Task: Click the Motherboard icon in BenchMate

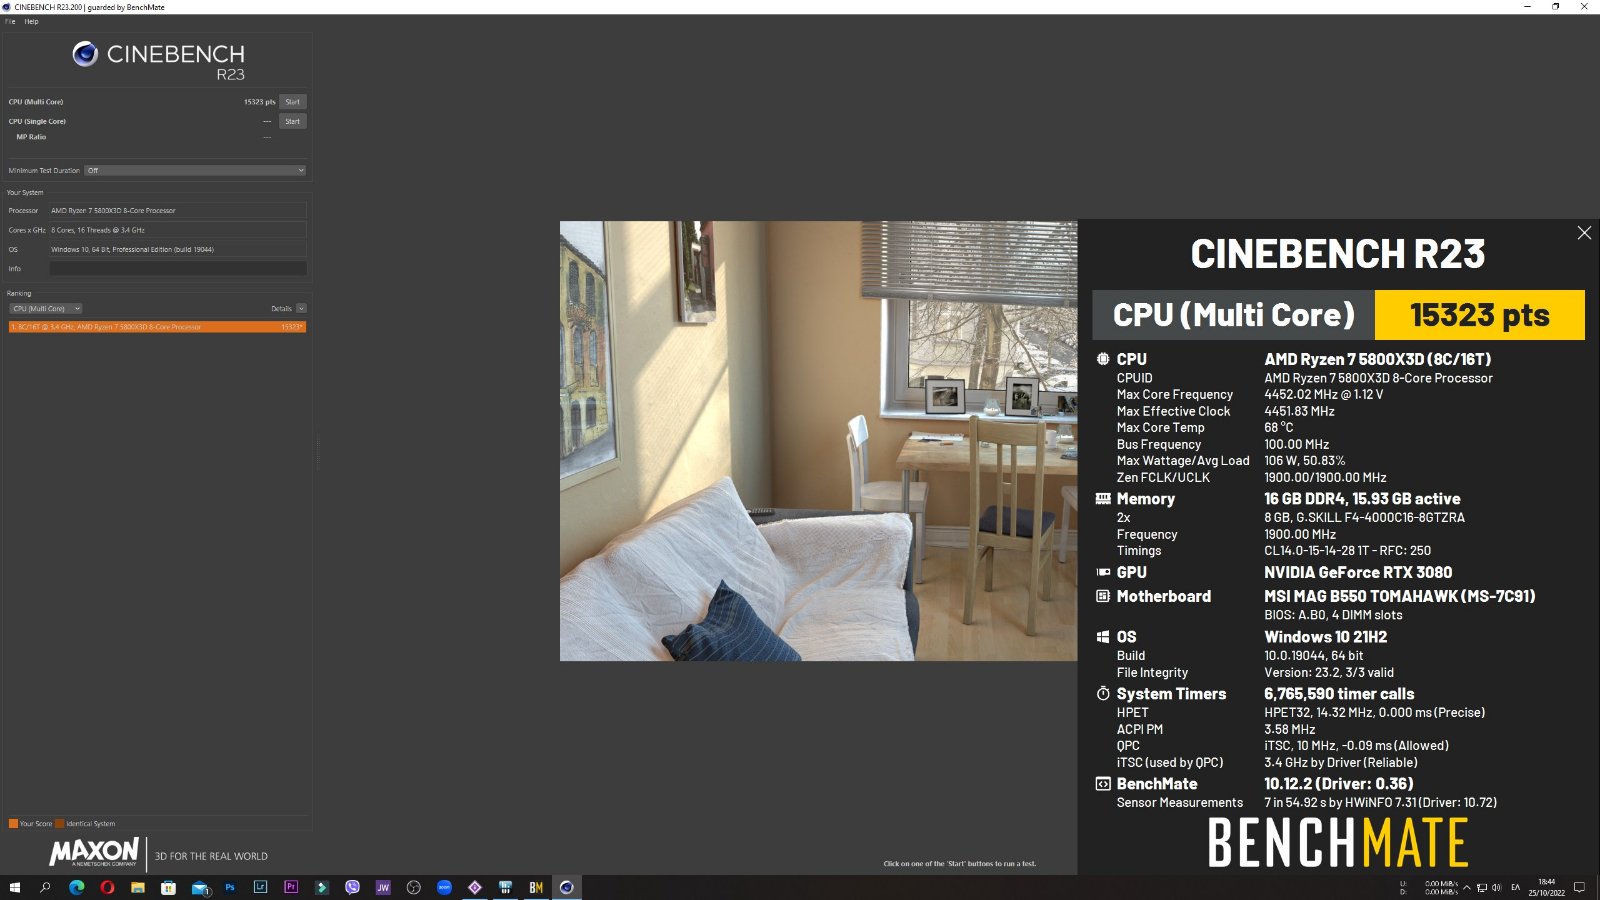Action: (x=1103, y=596)
